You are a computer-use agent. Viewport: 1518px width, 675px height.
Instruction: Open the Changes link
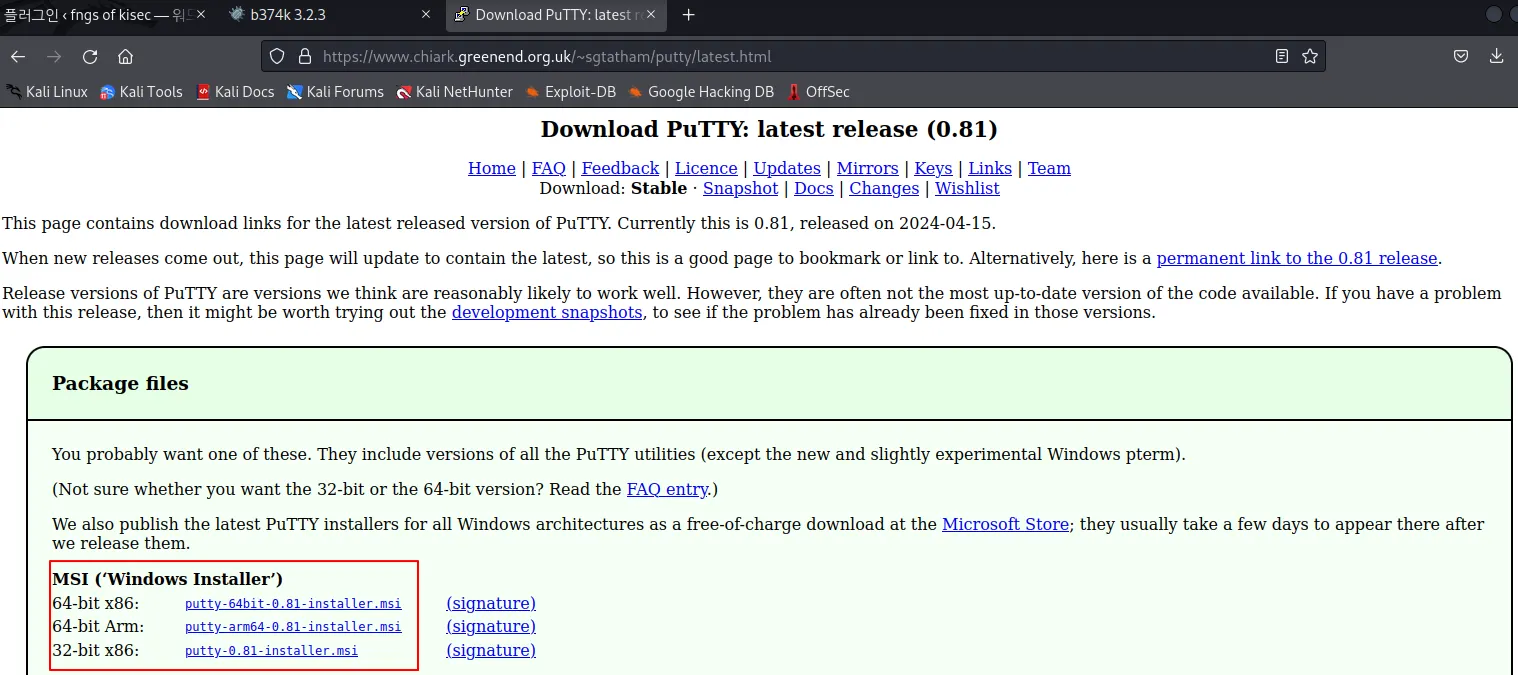pos(884,188)
